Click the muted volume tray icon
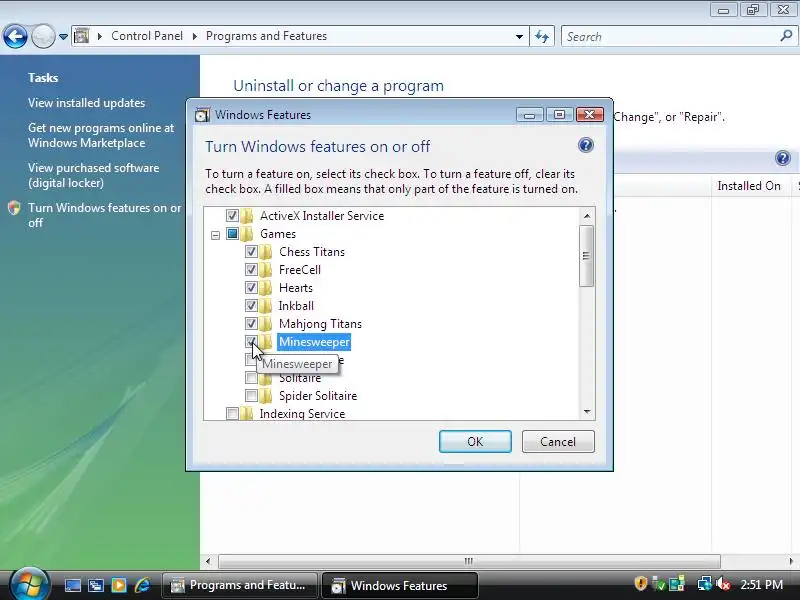 [722, 584]
